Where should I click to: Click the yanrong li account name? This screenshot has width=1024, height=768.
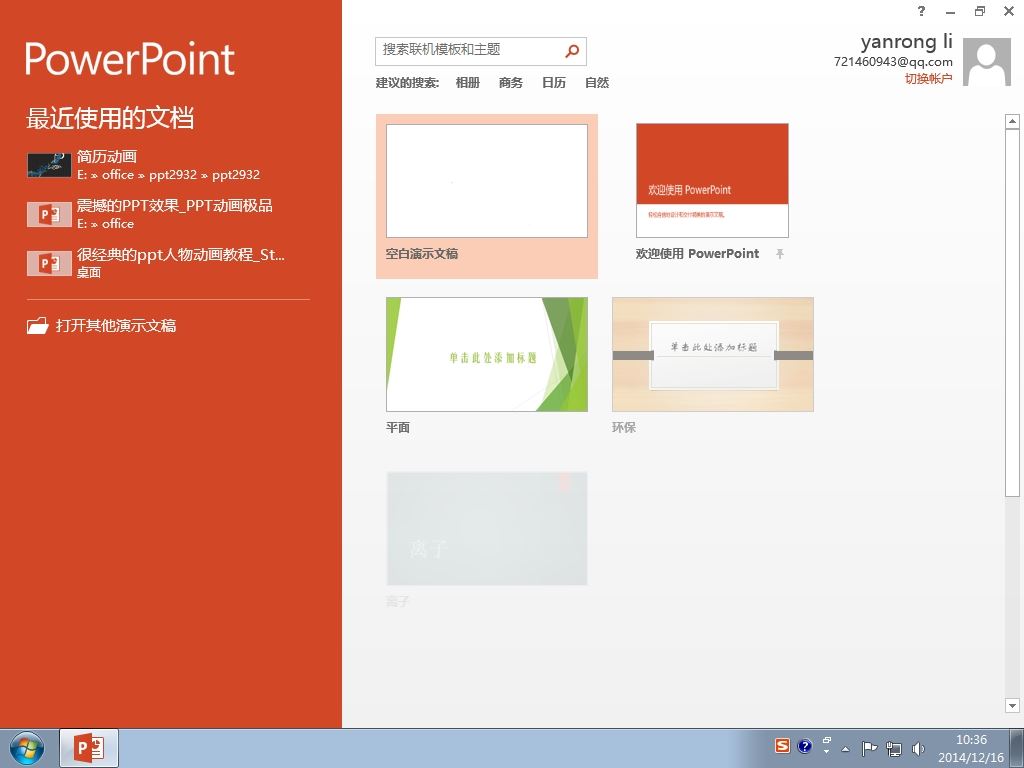pyautogui.click(x=906, y=42)
